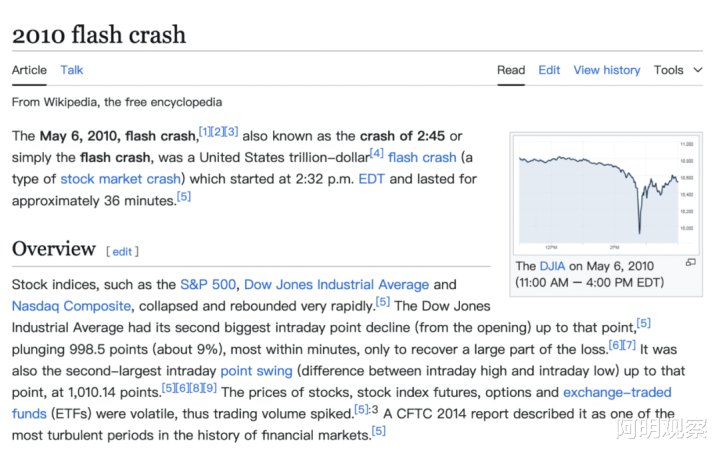Click citation reference number 4
This screenshot has height=455, width=719.
click(x=377, y=152)
